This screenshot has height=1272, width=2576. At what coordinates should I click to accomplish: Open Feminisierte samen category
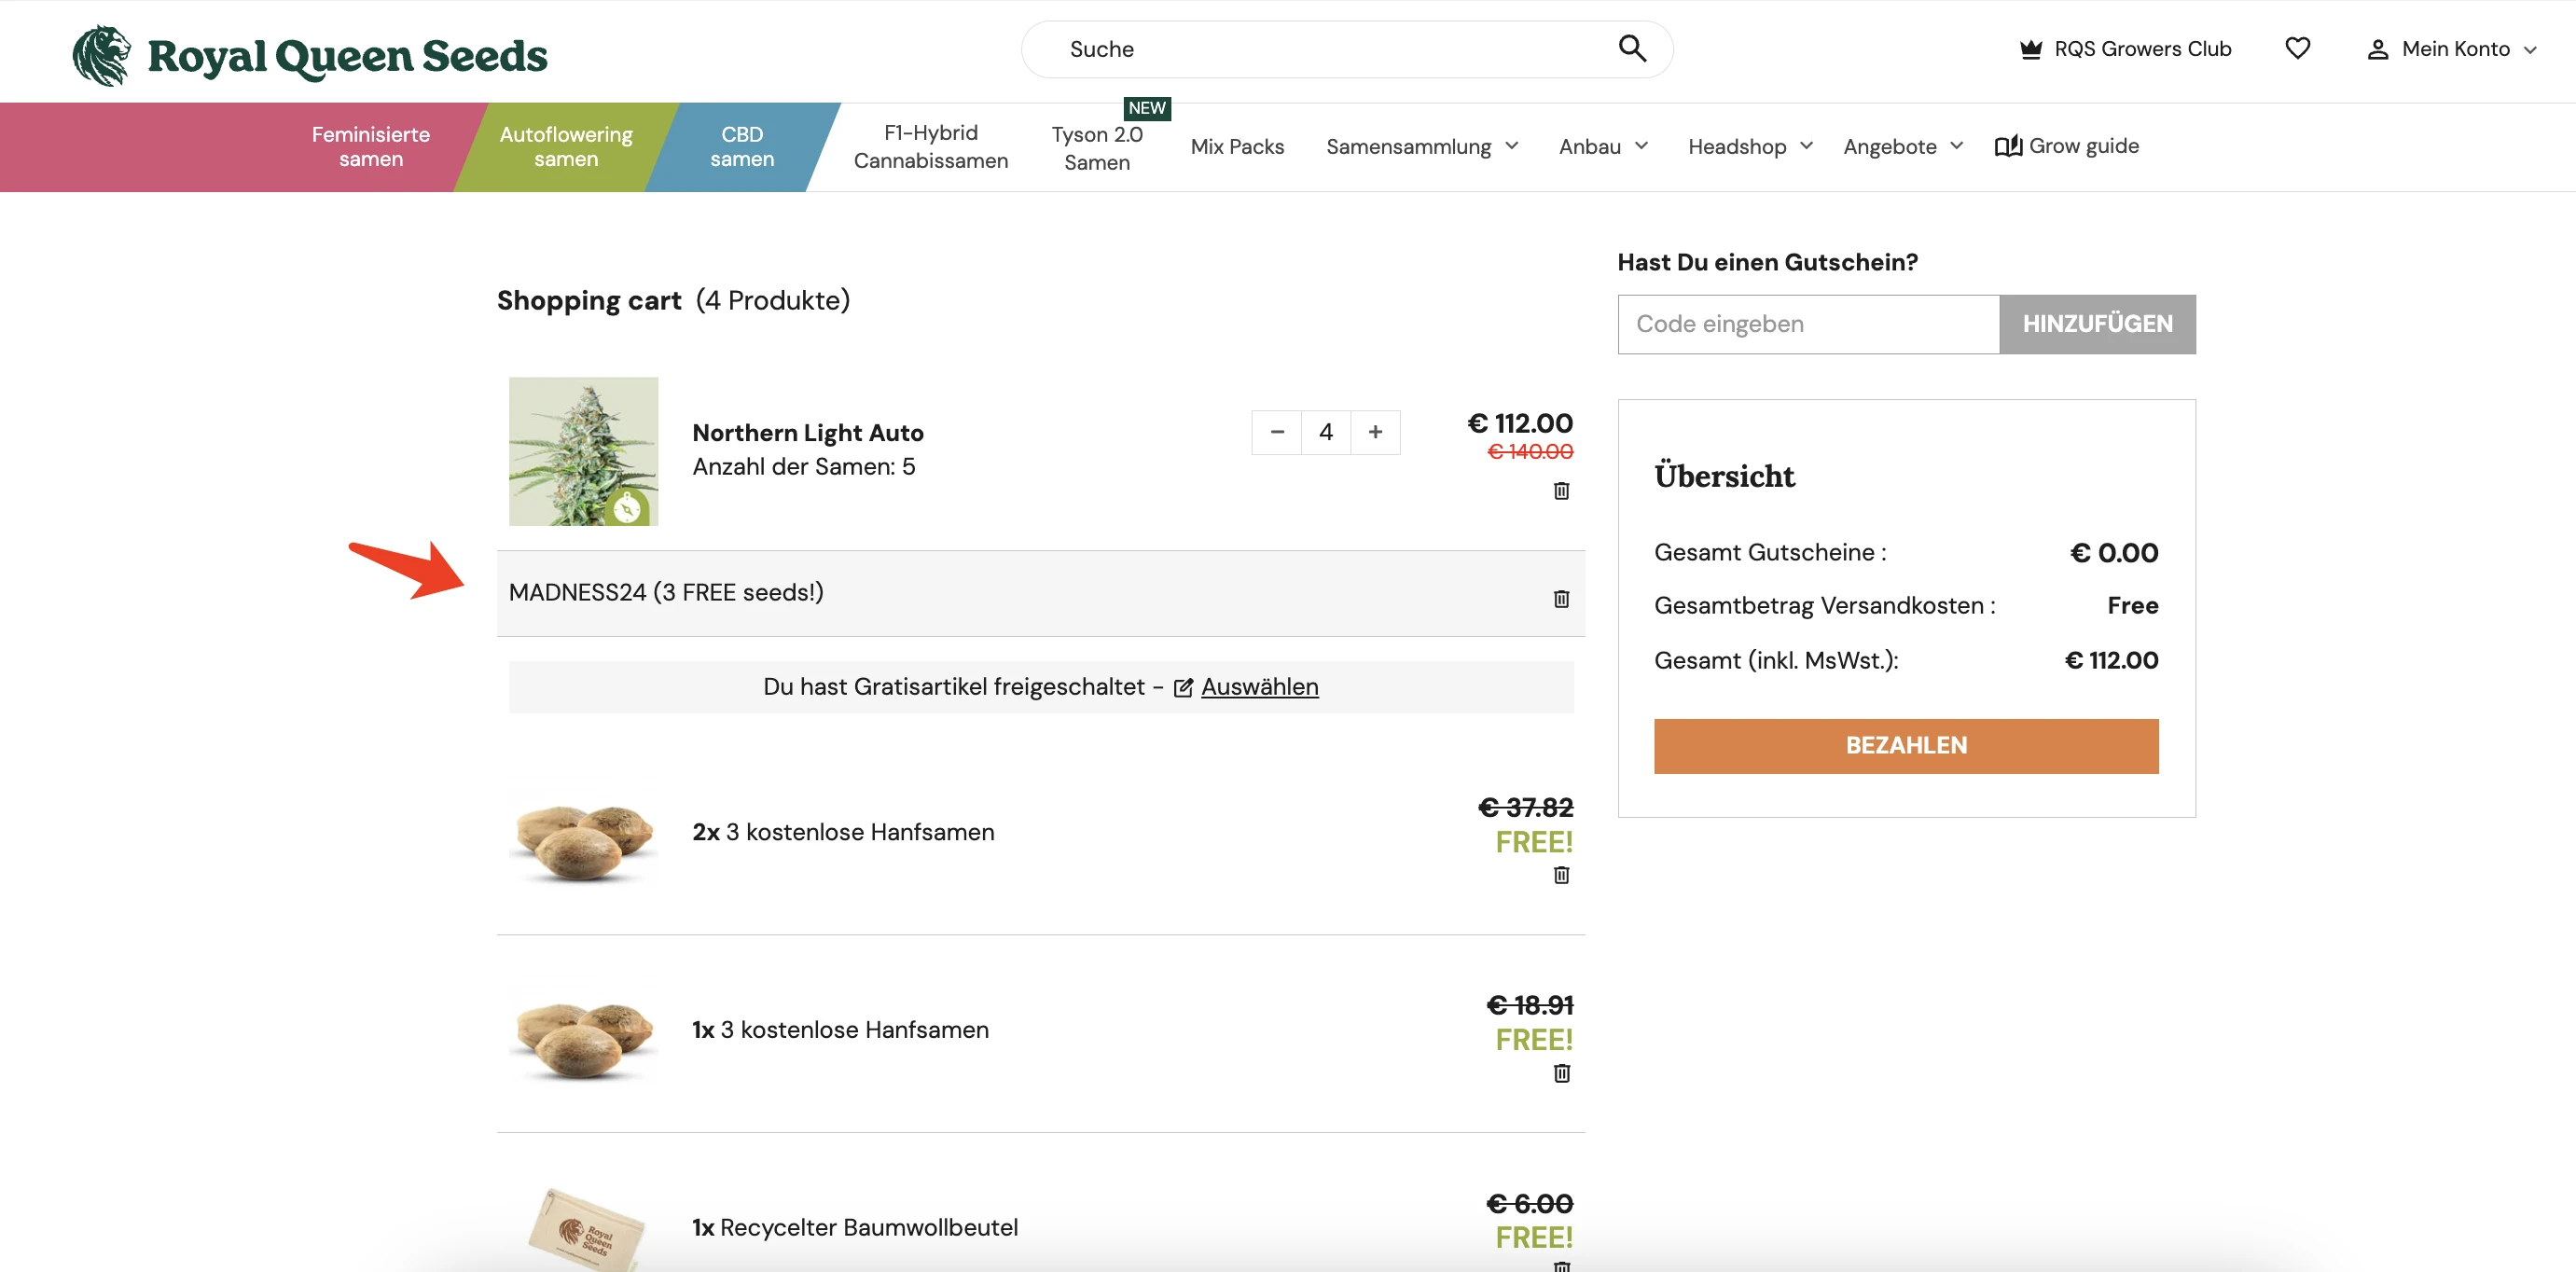tap(370, 147)
